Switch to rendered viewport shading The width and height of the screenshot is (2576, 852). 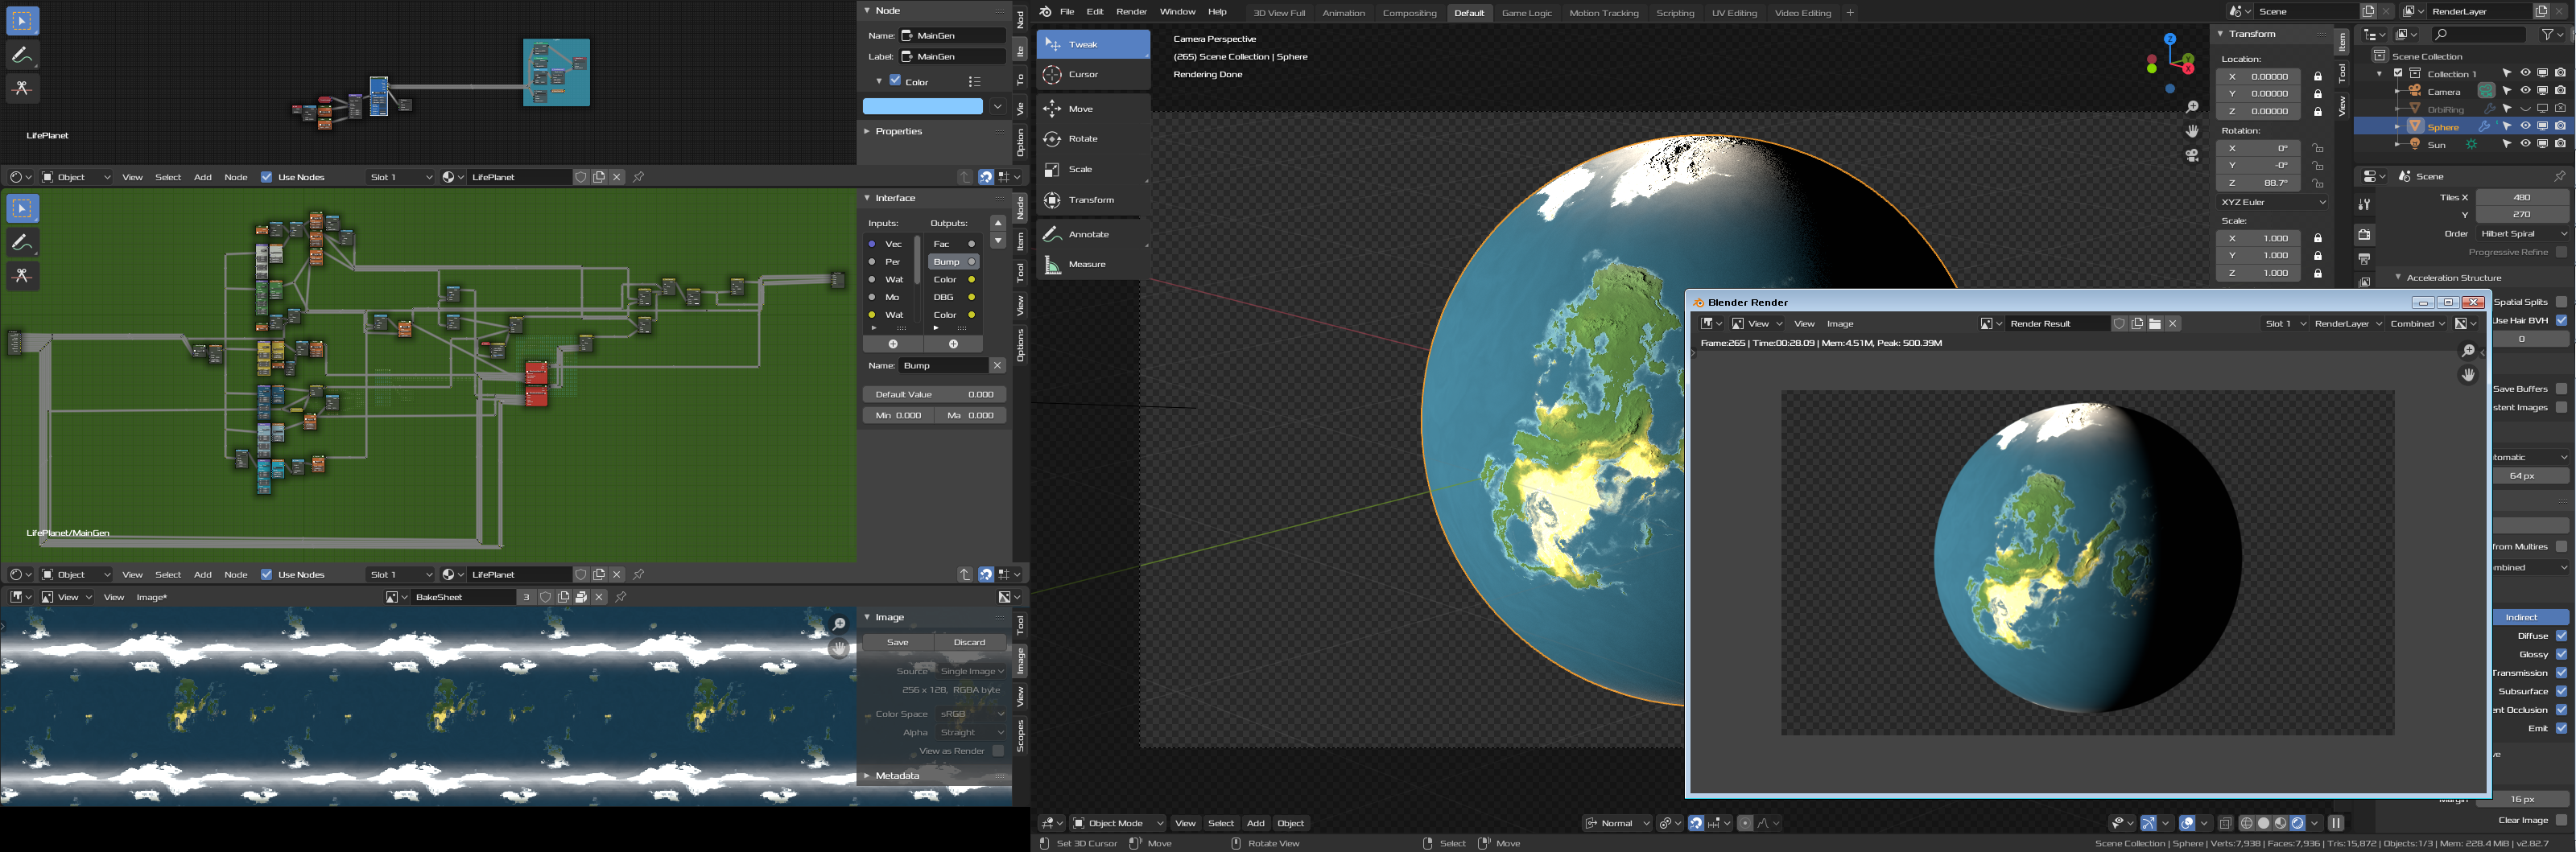2298,823
